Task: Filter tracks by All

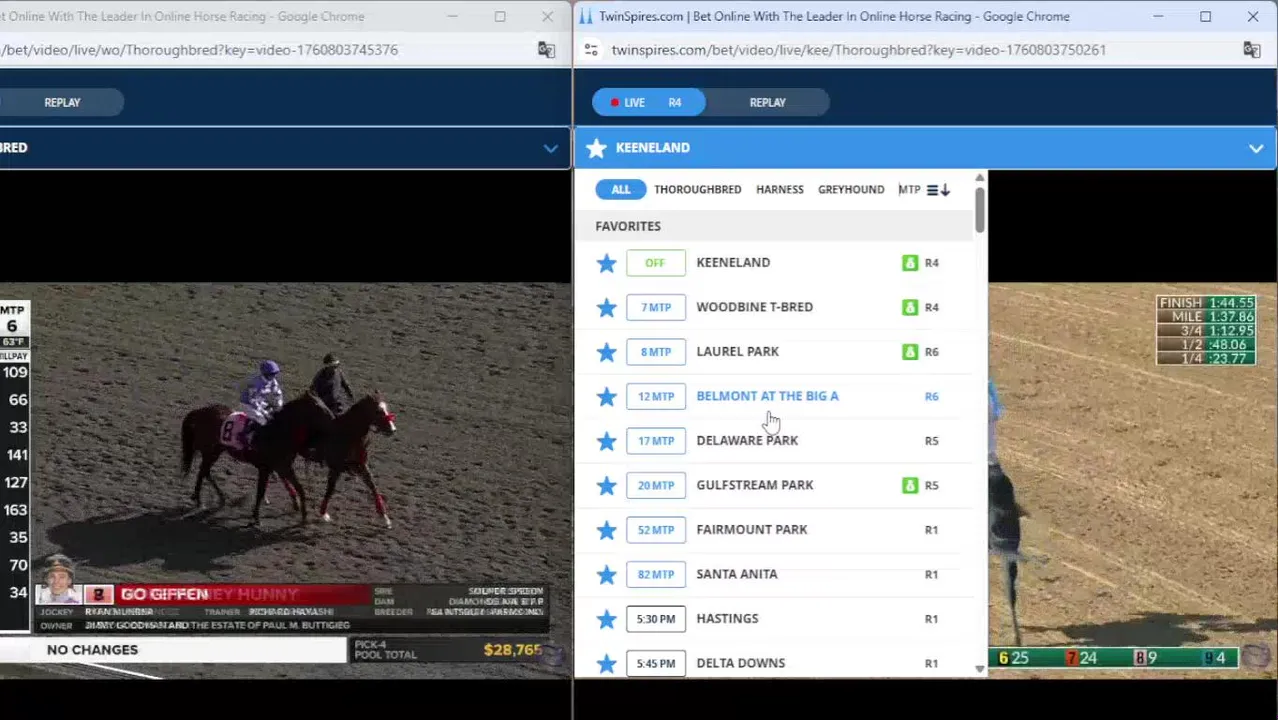Action: coord(621,189)
